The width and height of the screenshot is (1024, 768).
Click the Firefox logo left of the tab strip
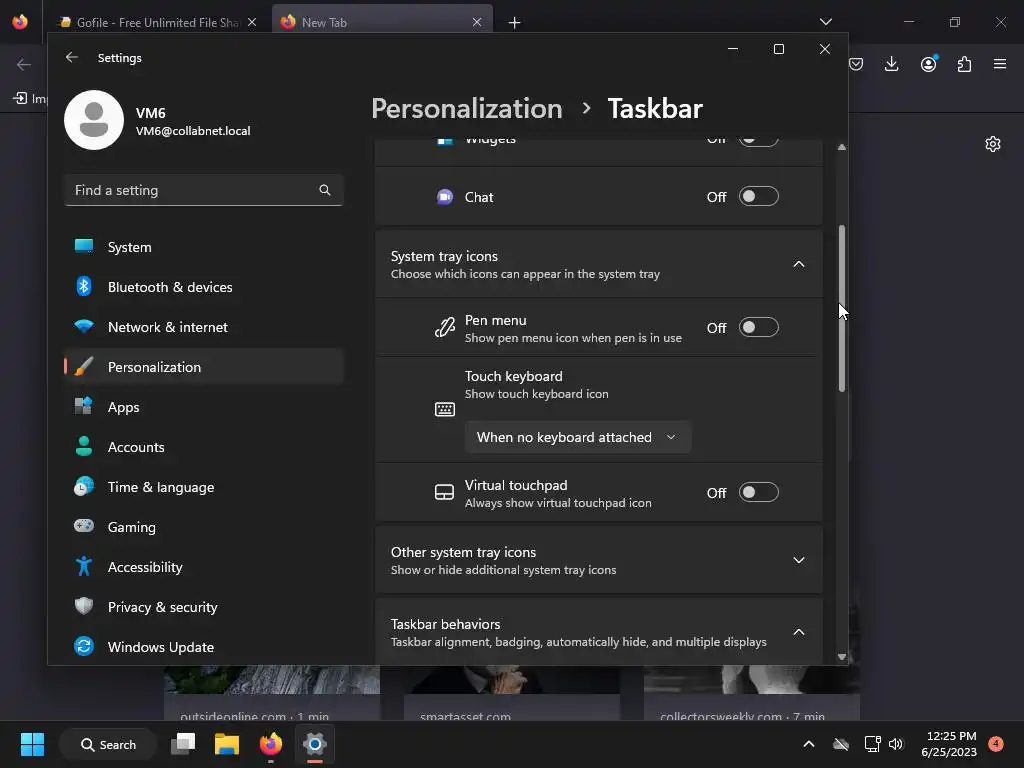coord(20,22)
